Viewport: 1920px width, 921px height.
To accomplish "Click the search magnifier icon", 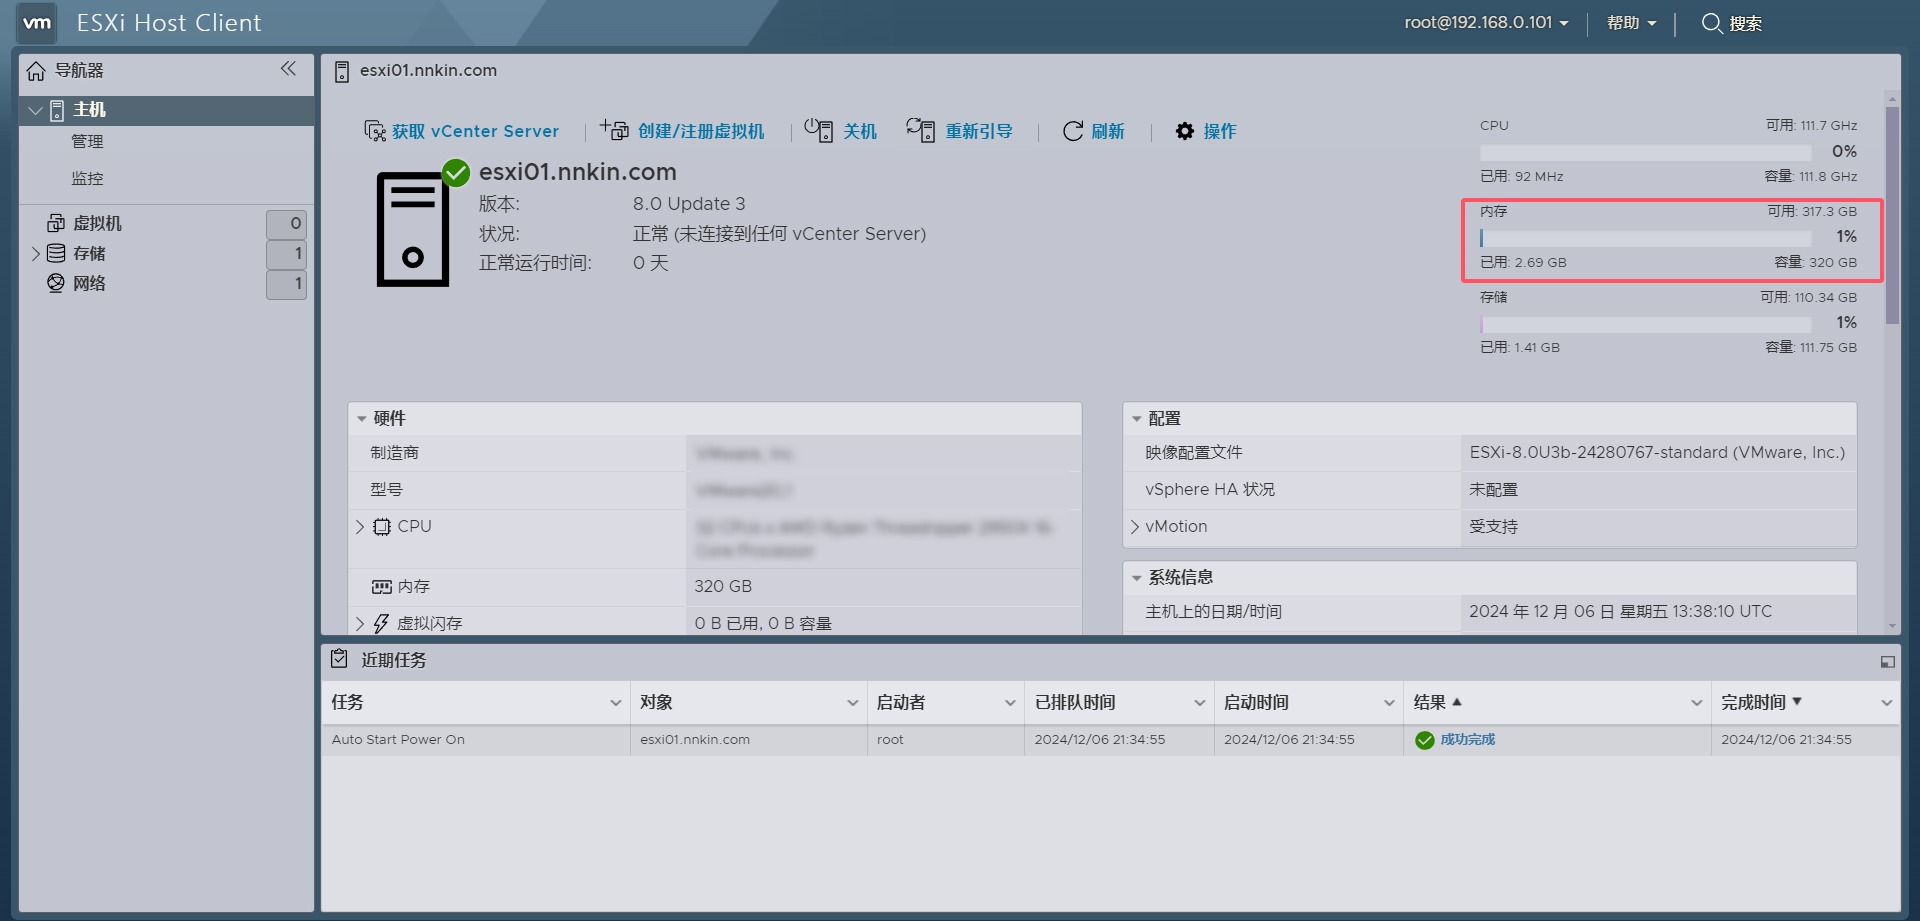I will pyautogui.click(x=1712, y=23).
